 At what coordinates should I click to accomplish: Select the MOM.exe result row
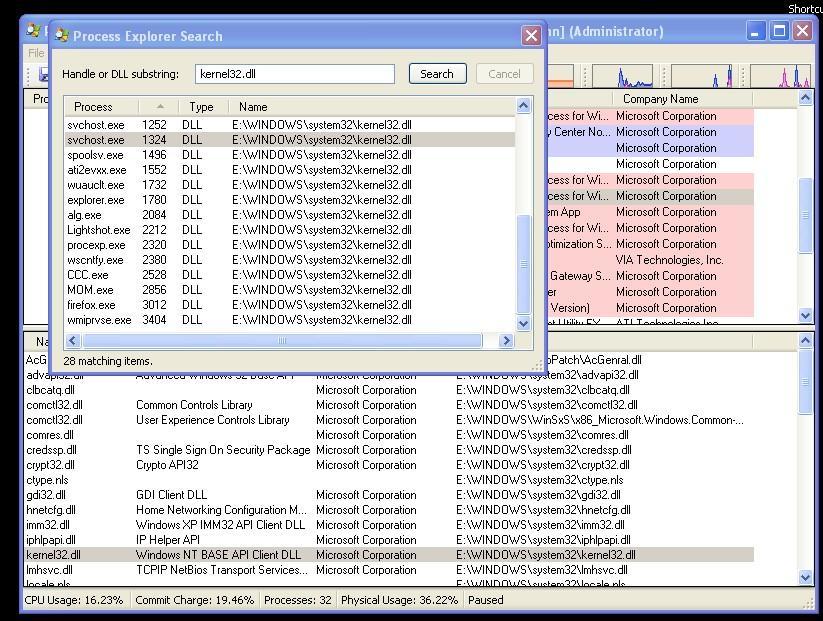[x=290, y=289]
